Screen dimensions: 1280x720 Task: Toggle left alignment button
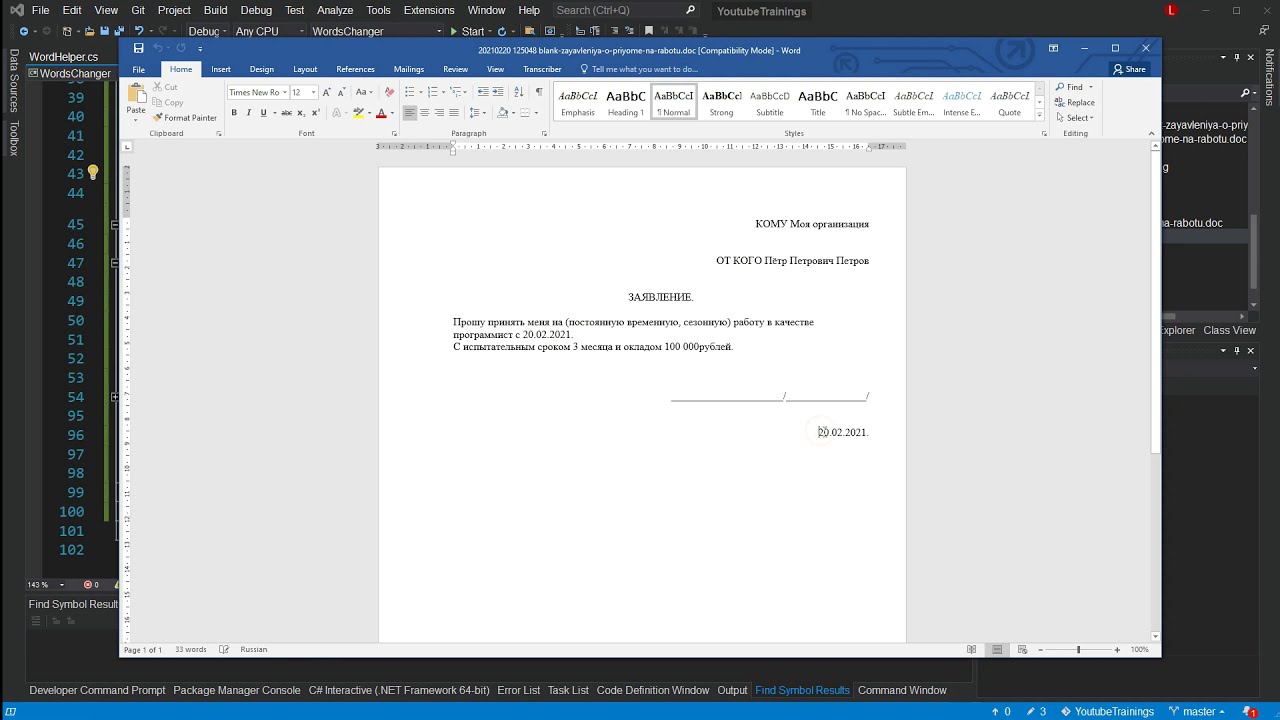pyautogui.click(x=409, y=113)
